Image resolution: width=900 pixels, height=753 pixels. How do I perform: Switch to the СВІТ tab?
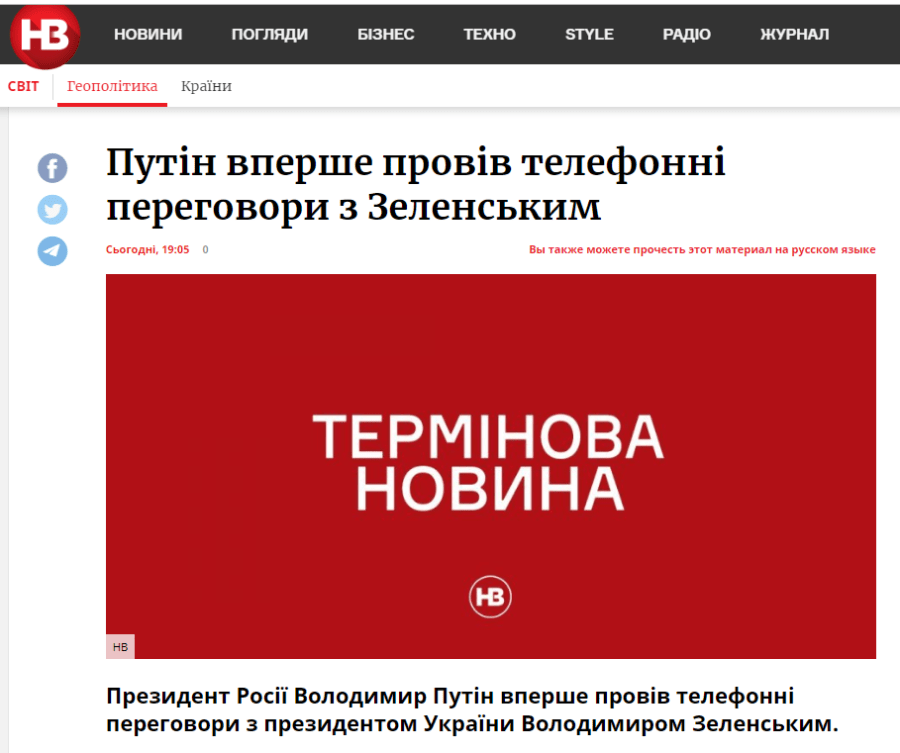[23, 86]
